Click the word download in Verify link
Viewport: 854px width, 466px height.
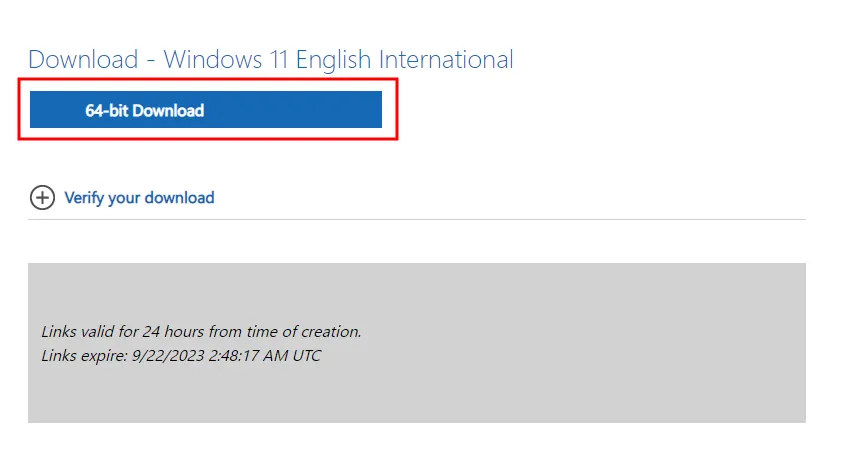pos(179,198)
